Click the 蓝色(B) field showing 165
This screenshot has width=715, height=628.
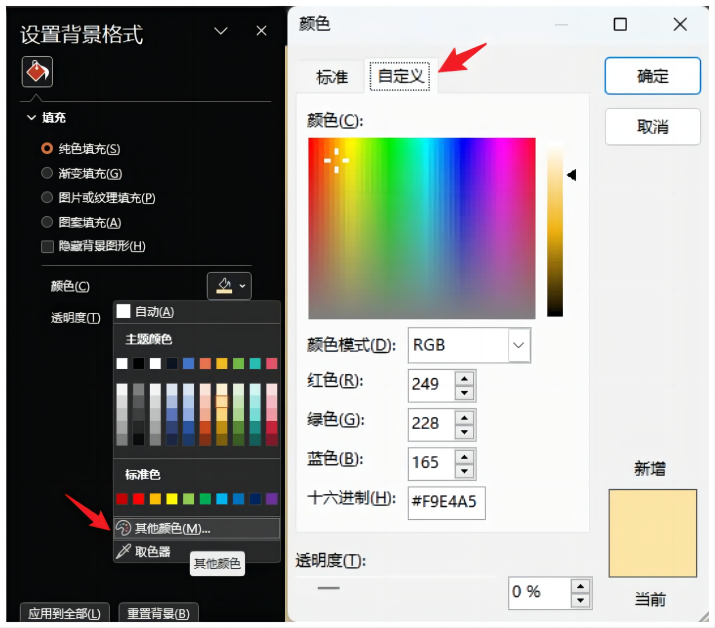(x=432, y=464)
